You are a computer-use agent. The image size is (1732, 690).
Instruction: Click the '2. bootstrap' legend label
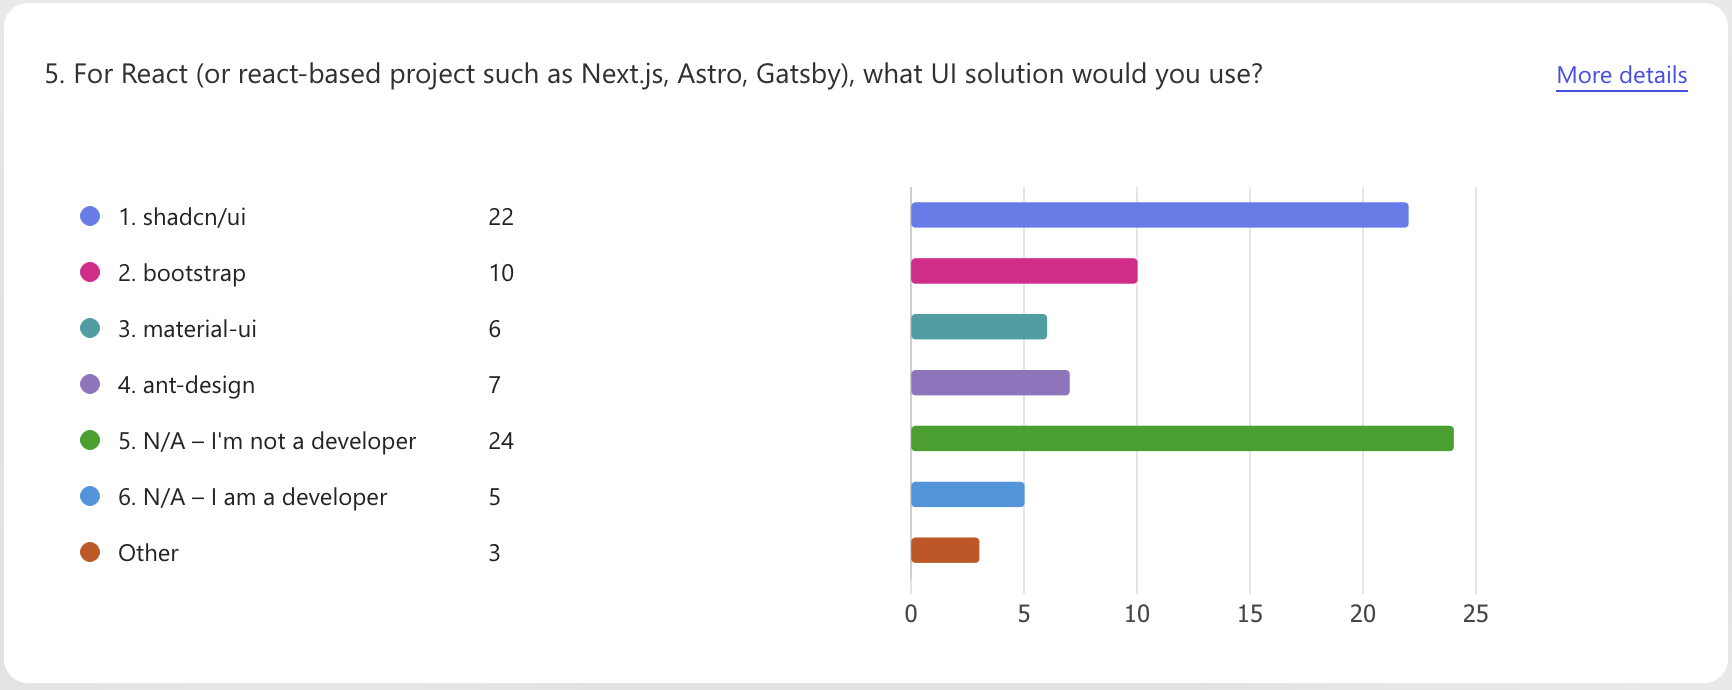[x=182, y=273]
